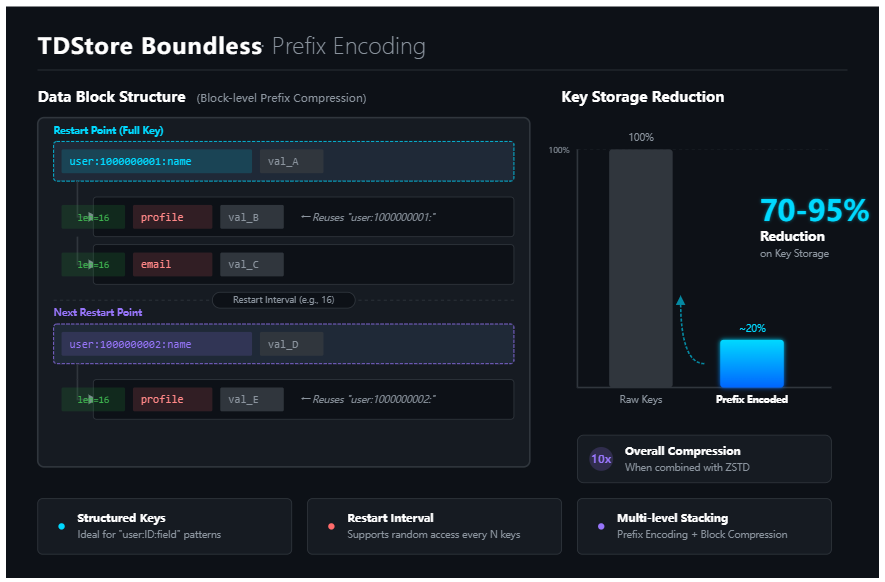Select the user:1000000001:name key box
This screenshot has width=885, height=582.
(x=156, y=161)
